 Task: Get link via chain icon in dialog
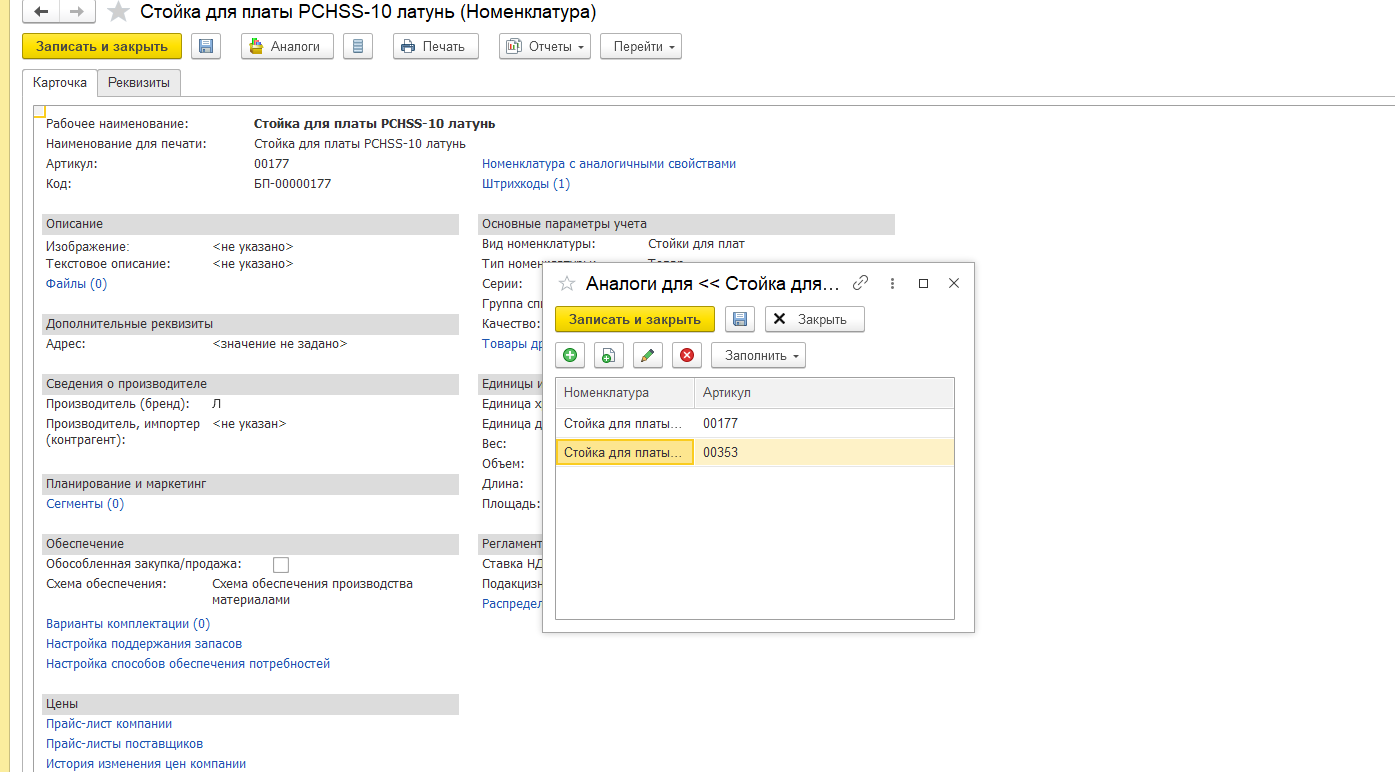pos(860,283)
